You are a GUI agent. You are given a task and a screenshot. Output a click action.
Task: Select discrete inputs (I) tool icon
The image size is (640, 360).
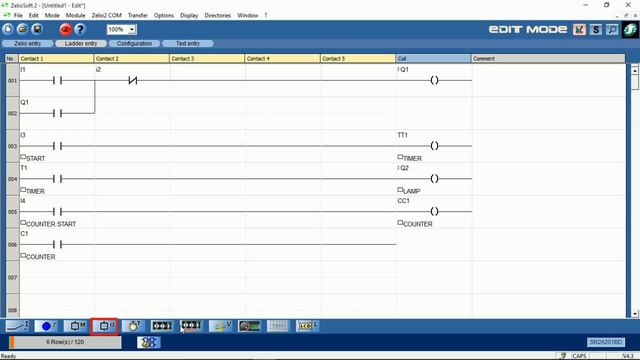pos(17,326)
